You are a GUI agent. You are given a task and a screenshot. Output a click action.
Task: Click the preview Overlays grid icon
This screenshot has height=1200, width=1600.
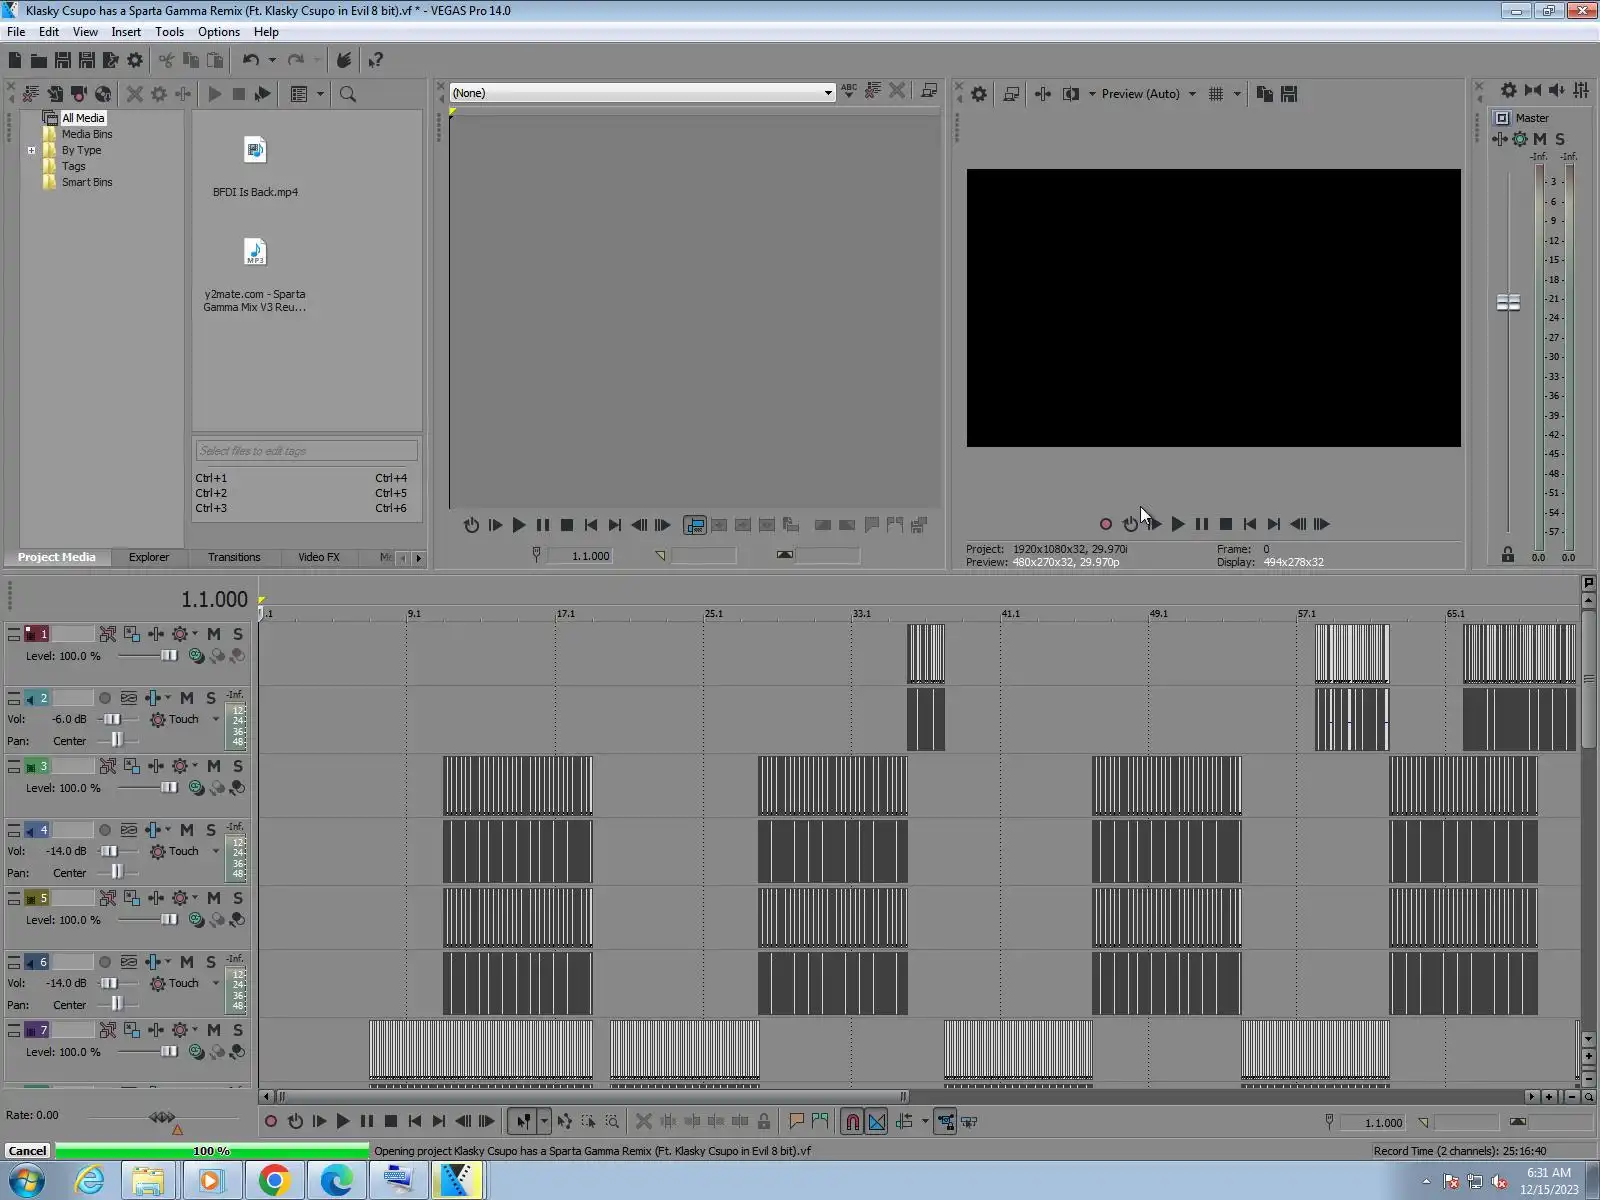coord(1216,94)
